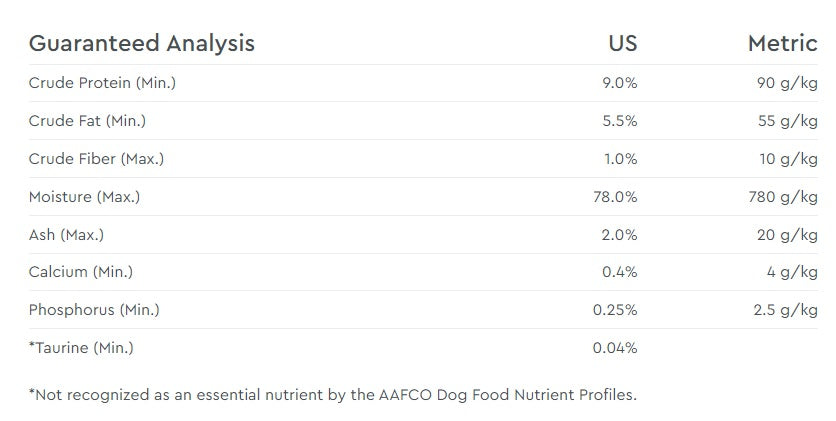The image size is (836, 421).
Task: Select the Moisture (Max.) row label
Action: (x=84, y=197)
